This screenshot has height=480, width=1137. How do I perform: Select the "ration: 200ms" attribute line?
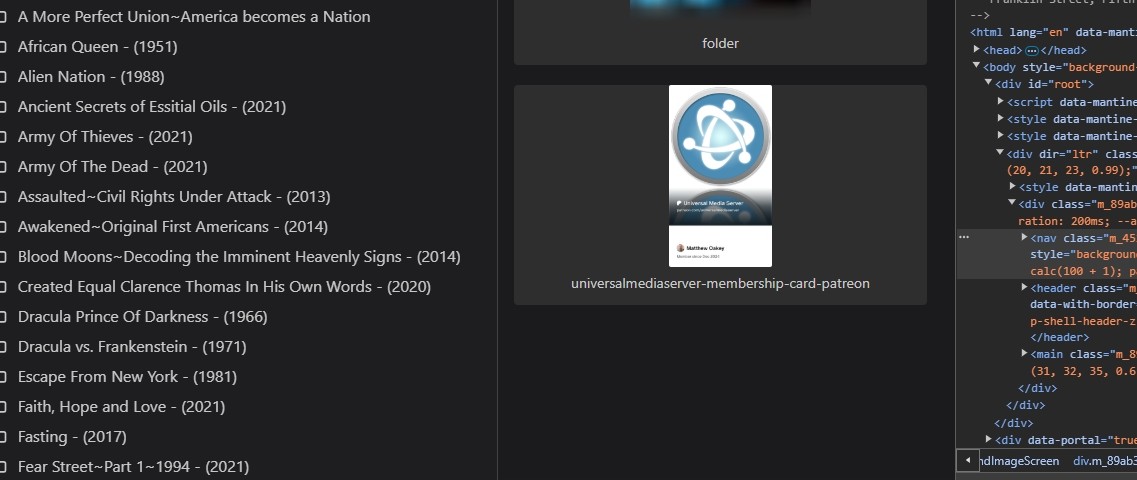(x=1078, y=220)
